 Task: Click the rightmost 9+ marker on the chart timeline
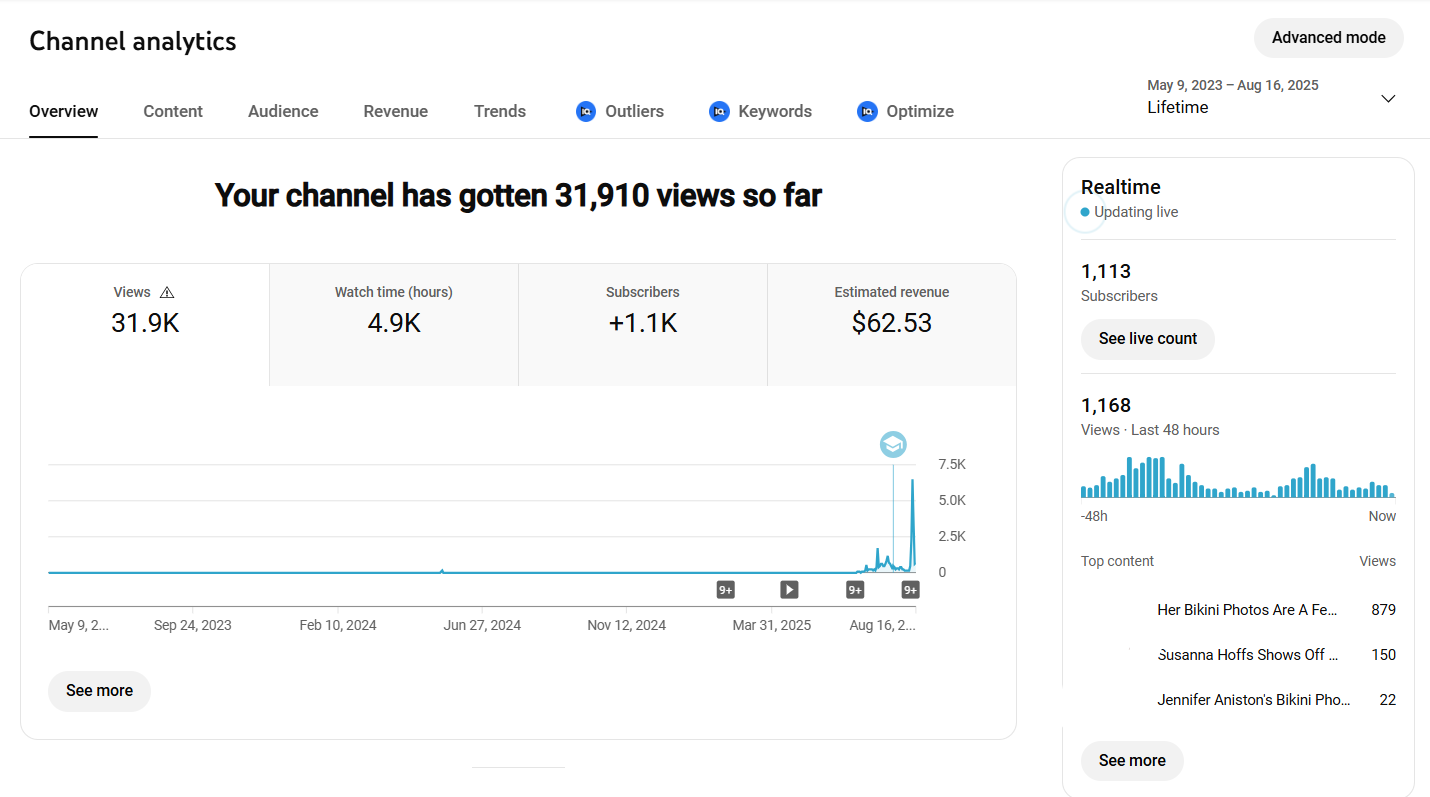pos(910,590)
